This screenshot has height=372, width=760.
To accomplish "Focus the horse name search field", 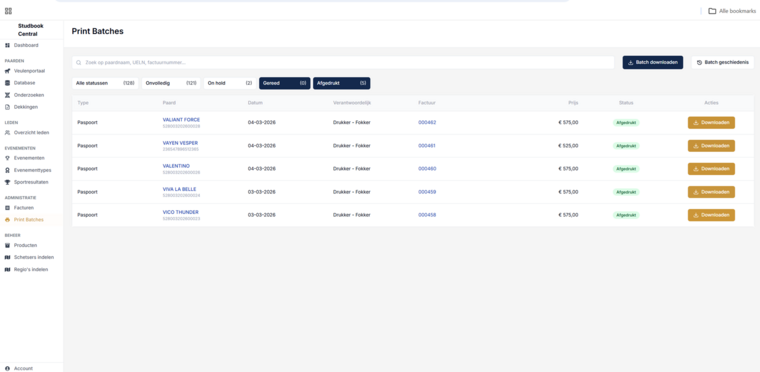I will coord(343,63).
